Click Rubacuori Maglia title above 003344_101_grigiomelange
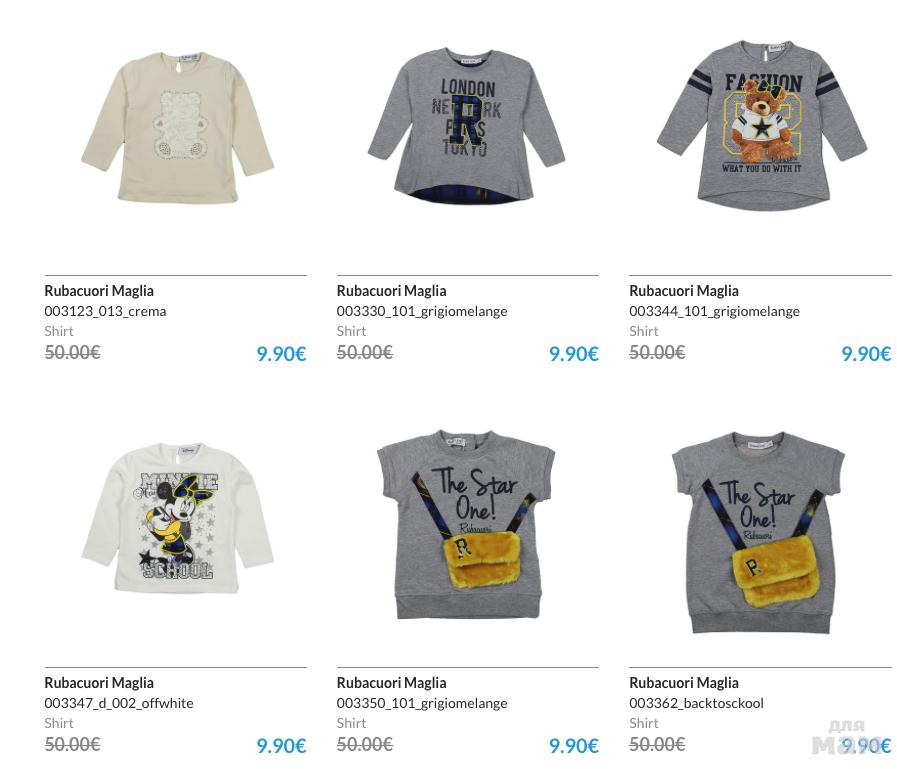Viewport: 897px width, 769px height. 684,291
